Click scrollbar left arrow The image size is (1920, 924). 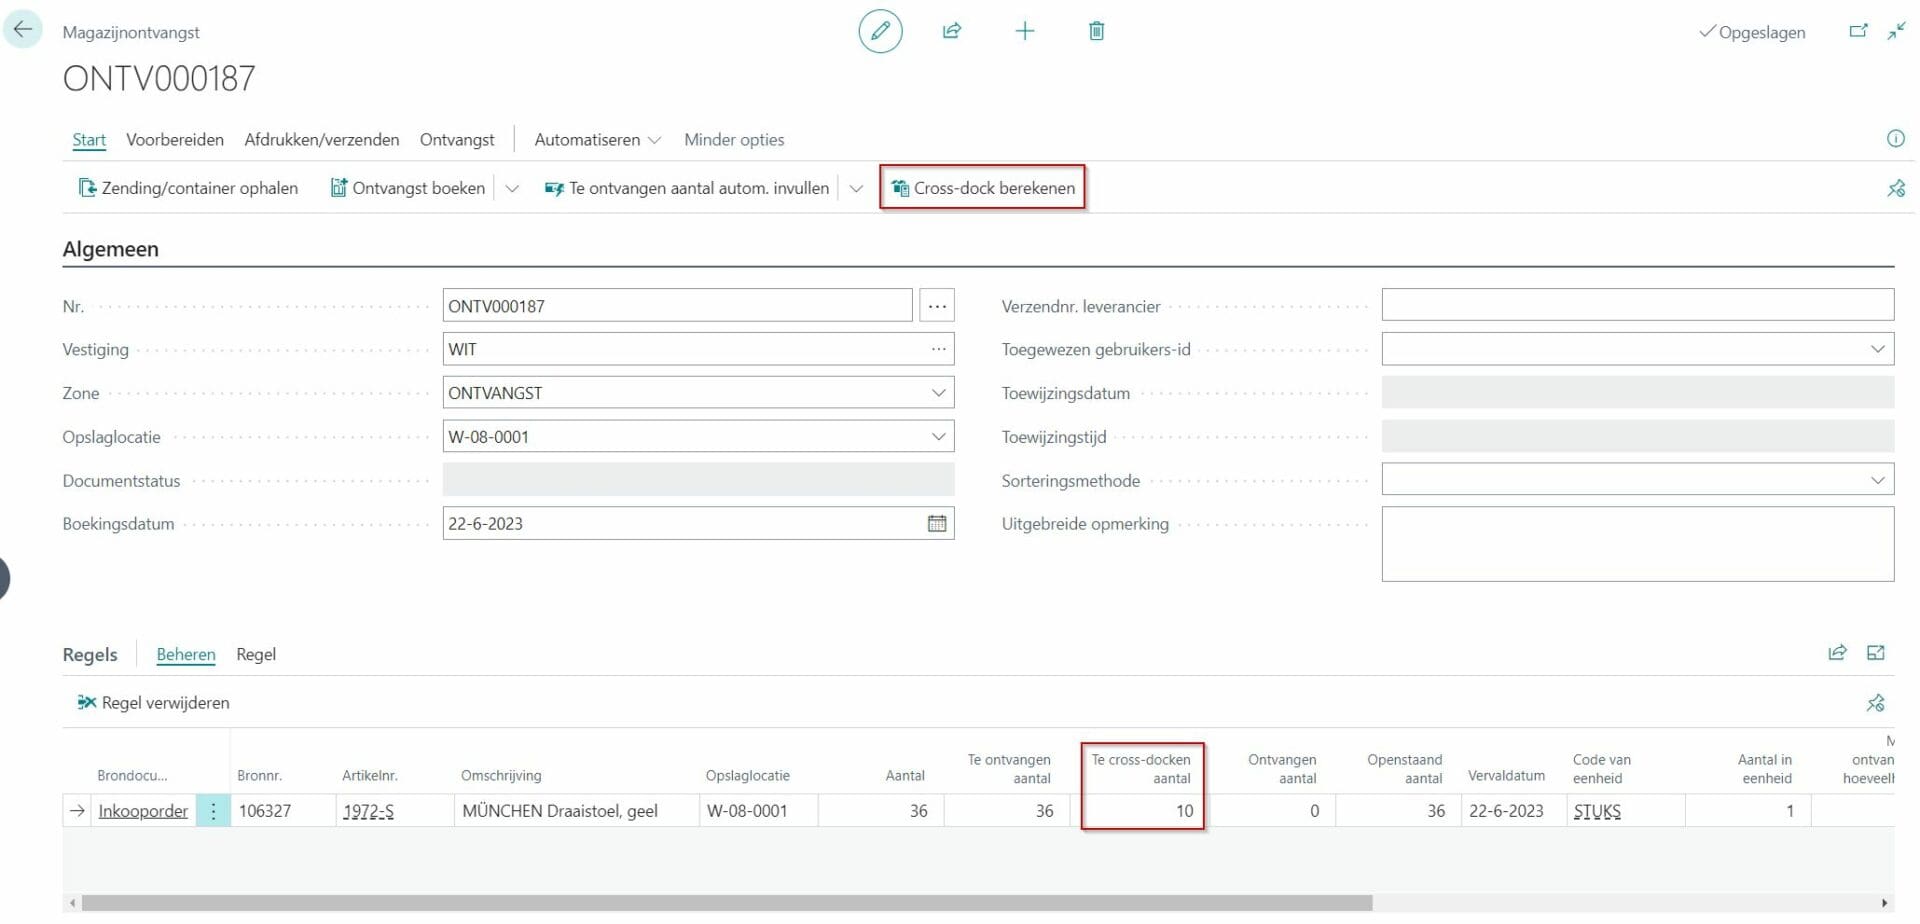(72, 903)
